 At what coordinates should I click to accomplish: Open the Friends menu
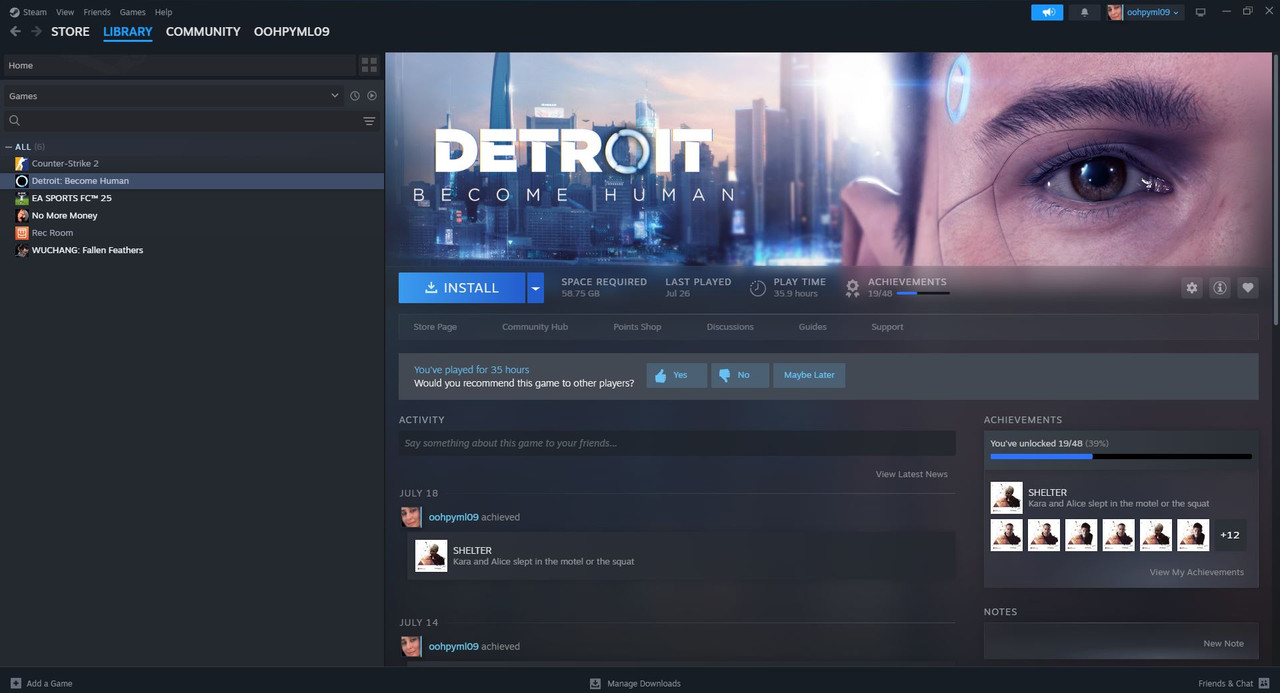point(97,12)
